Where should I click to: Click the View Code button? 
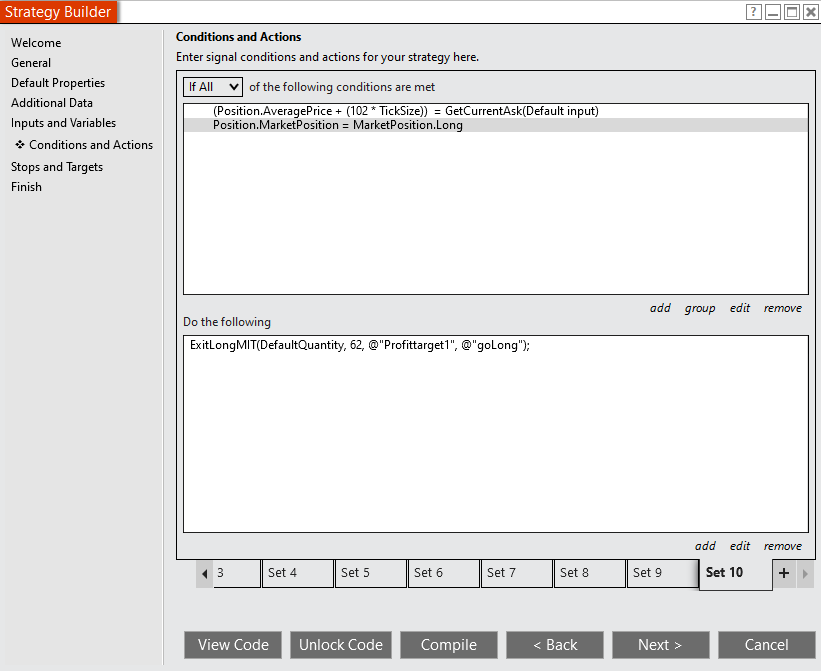tap(233, 645)
